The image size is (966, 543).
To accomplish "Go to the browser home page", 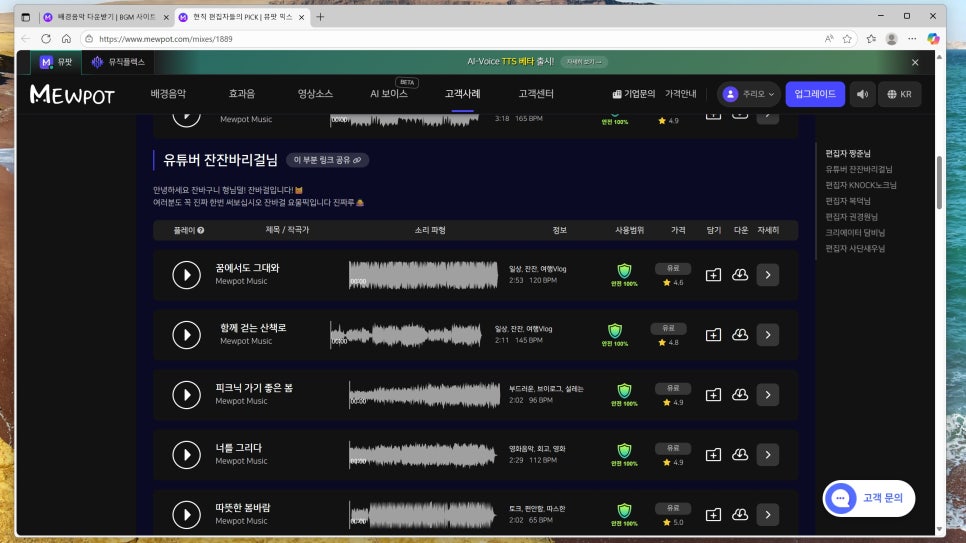I will tap(67, 39).
